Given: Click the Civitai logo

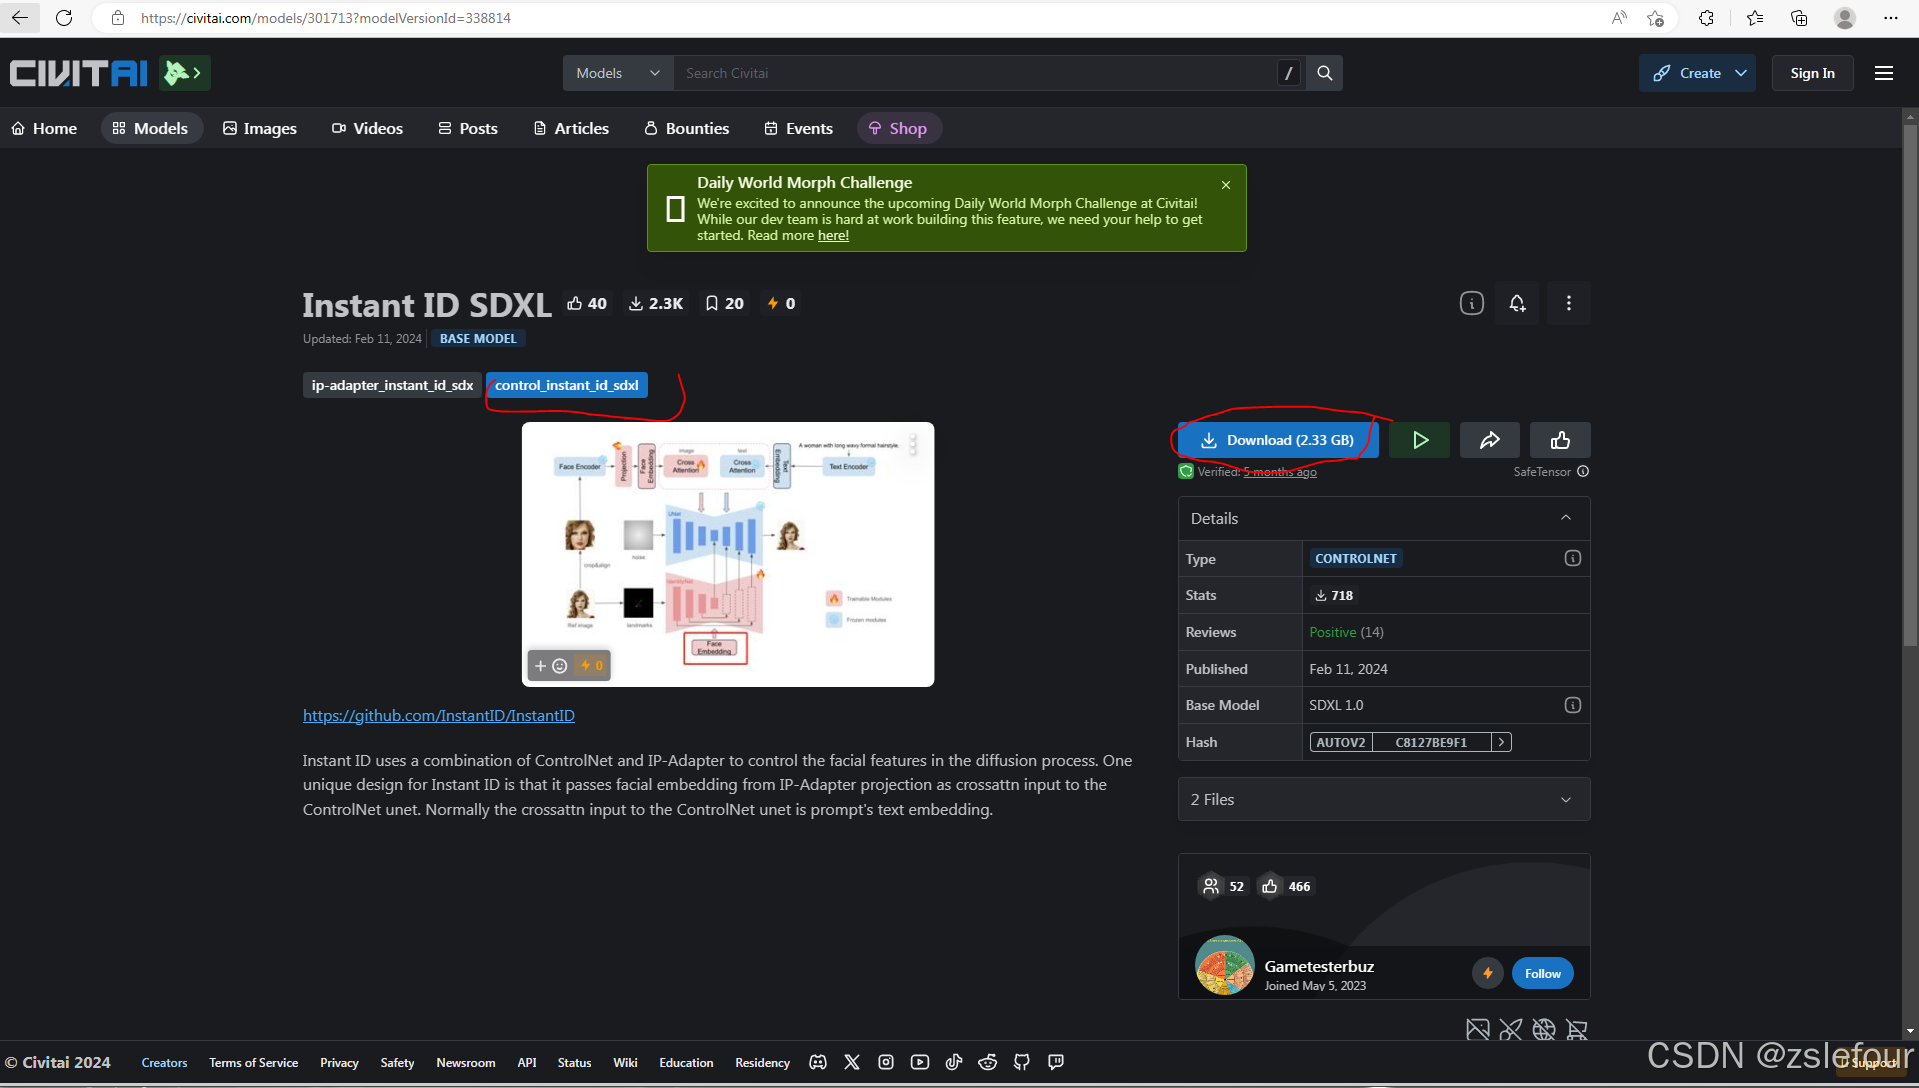Looking at the screenshot, I should click(x=79, y=73).
